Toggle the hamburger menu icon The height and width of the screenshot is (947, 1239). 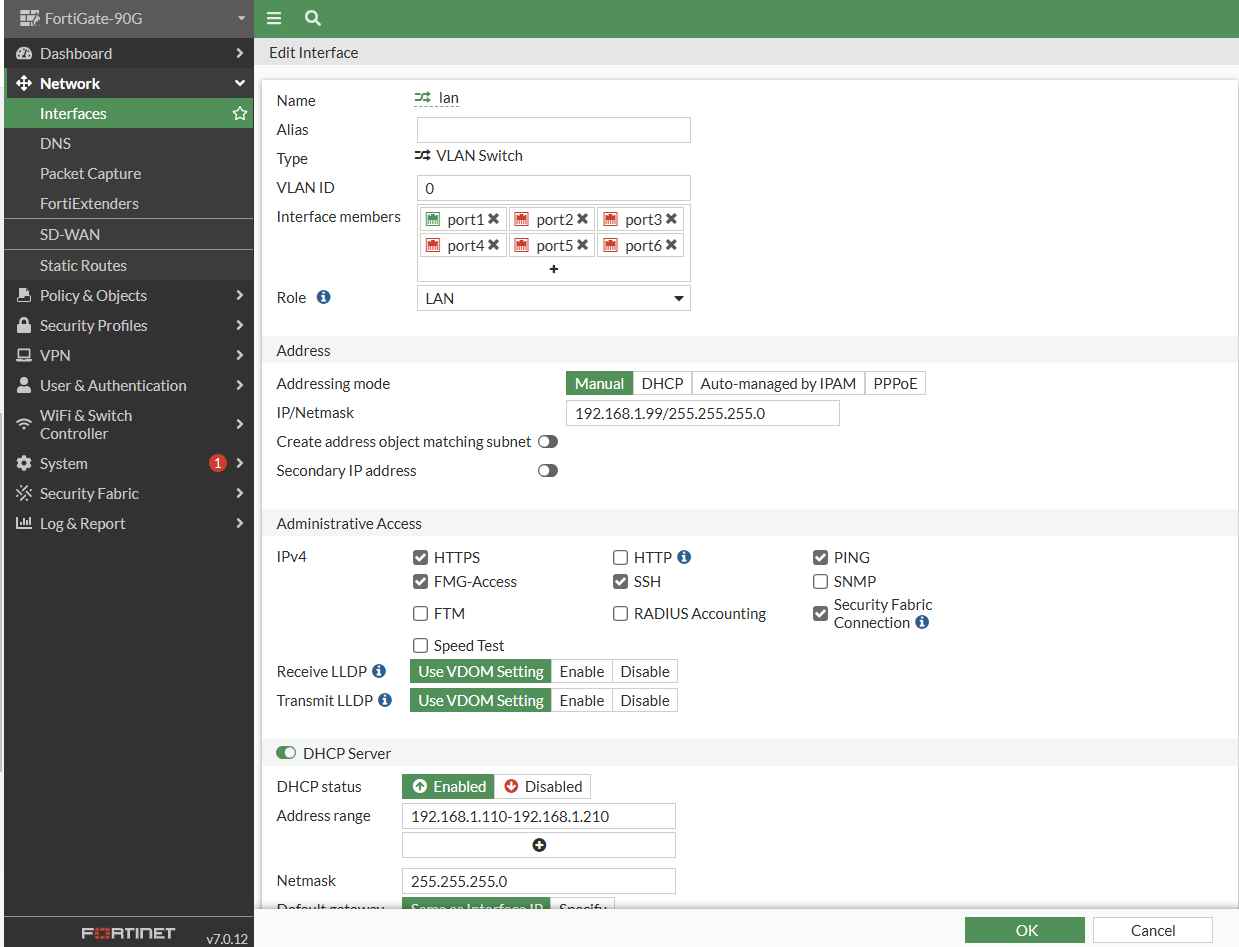coord(274,18)
